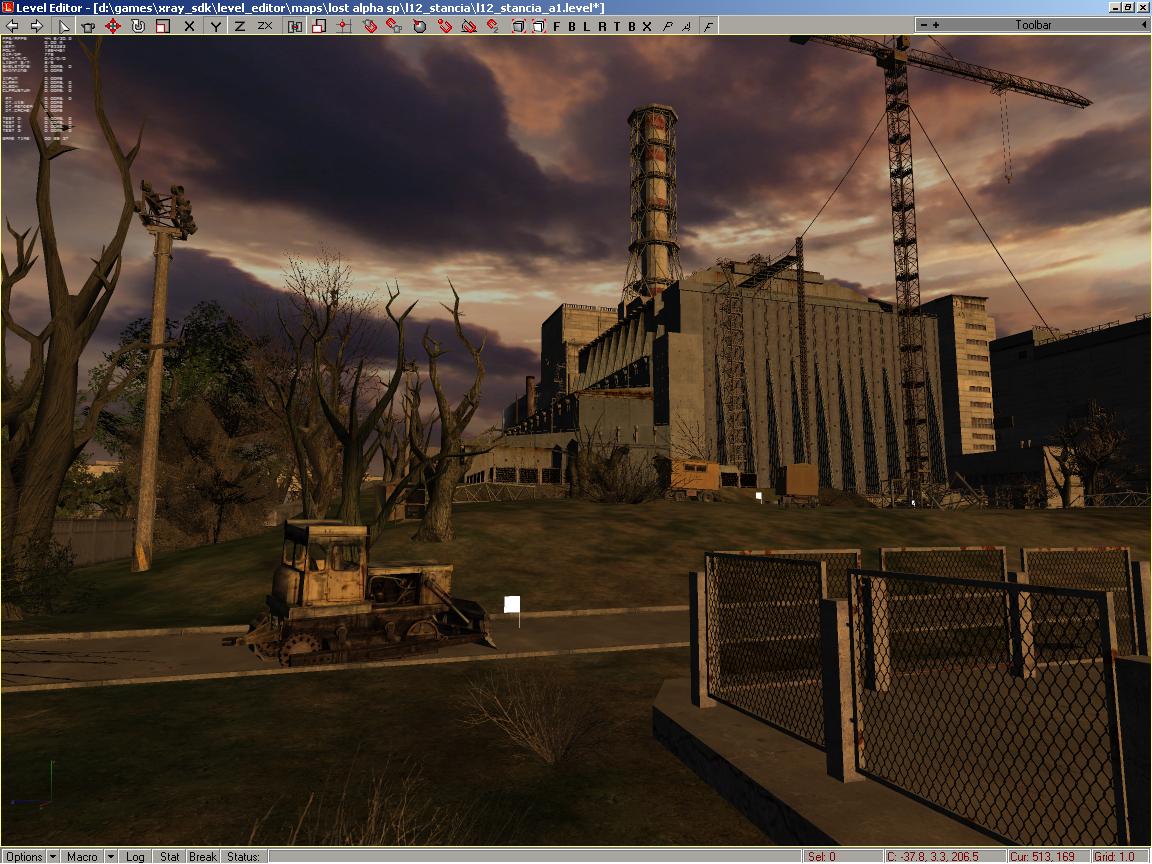Viewport: 1152px width, 864px height.
Task: Click the minus button on Toolbar panel
Action: 924,25
